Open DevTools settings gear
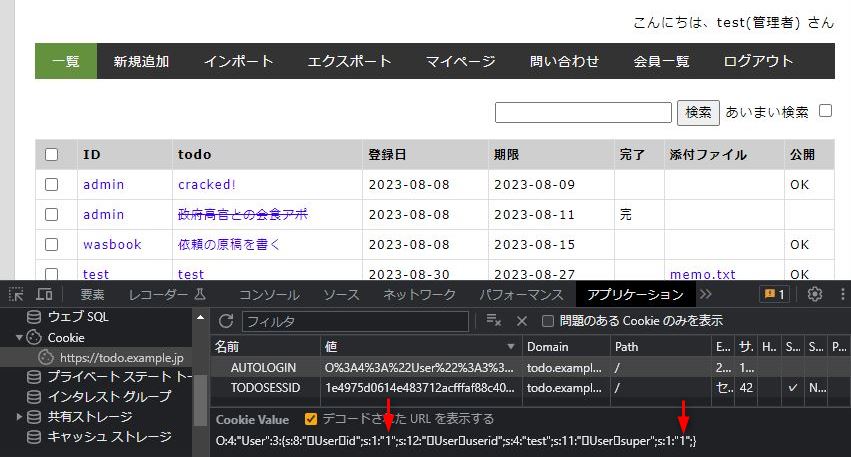 815,294
